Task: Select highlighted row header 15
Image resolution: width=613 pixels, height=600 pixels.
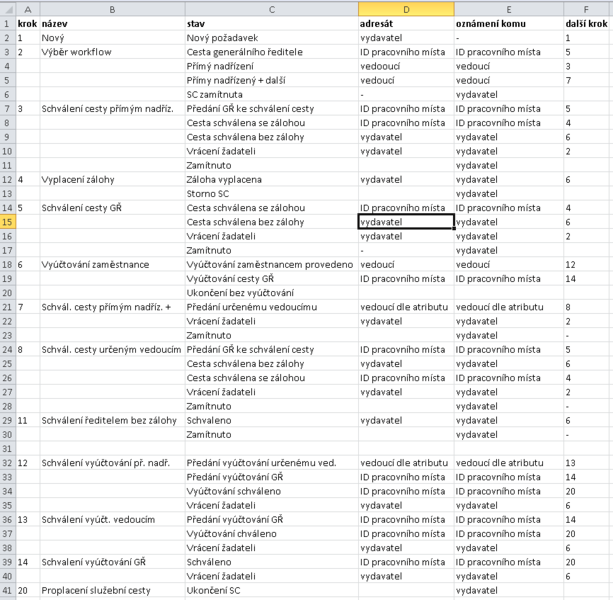Action: tap(8, 222)
